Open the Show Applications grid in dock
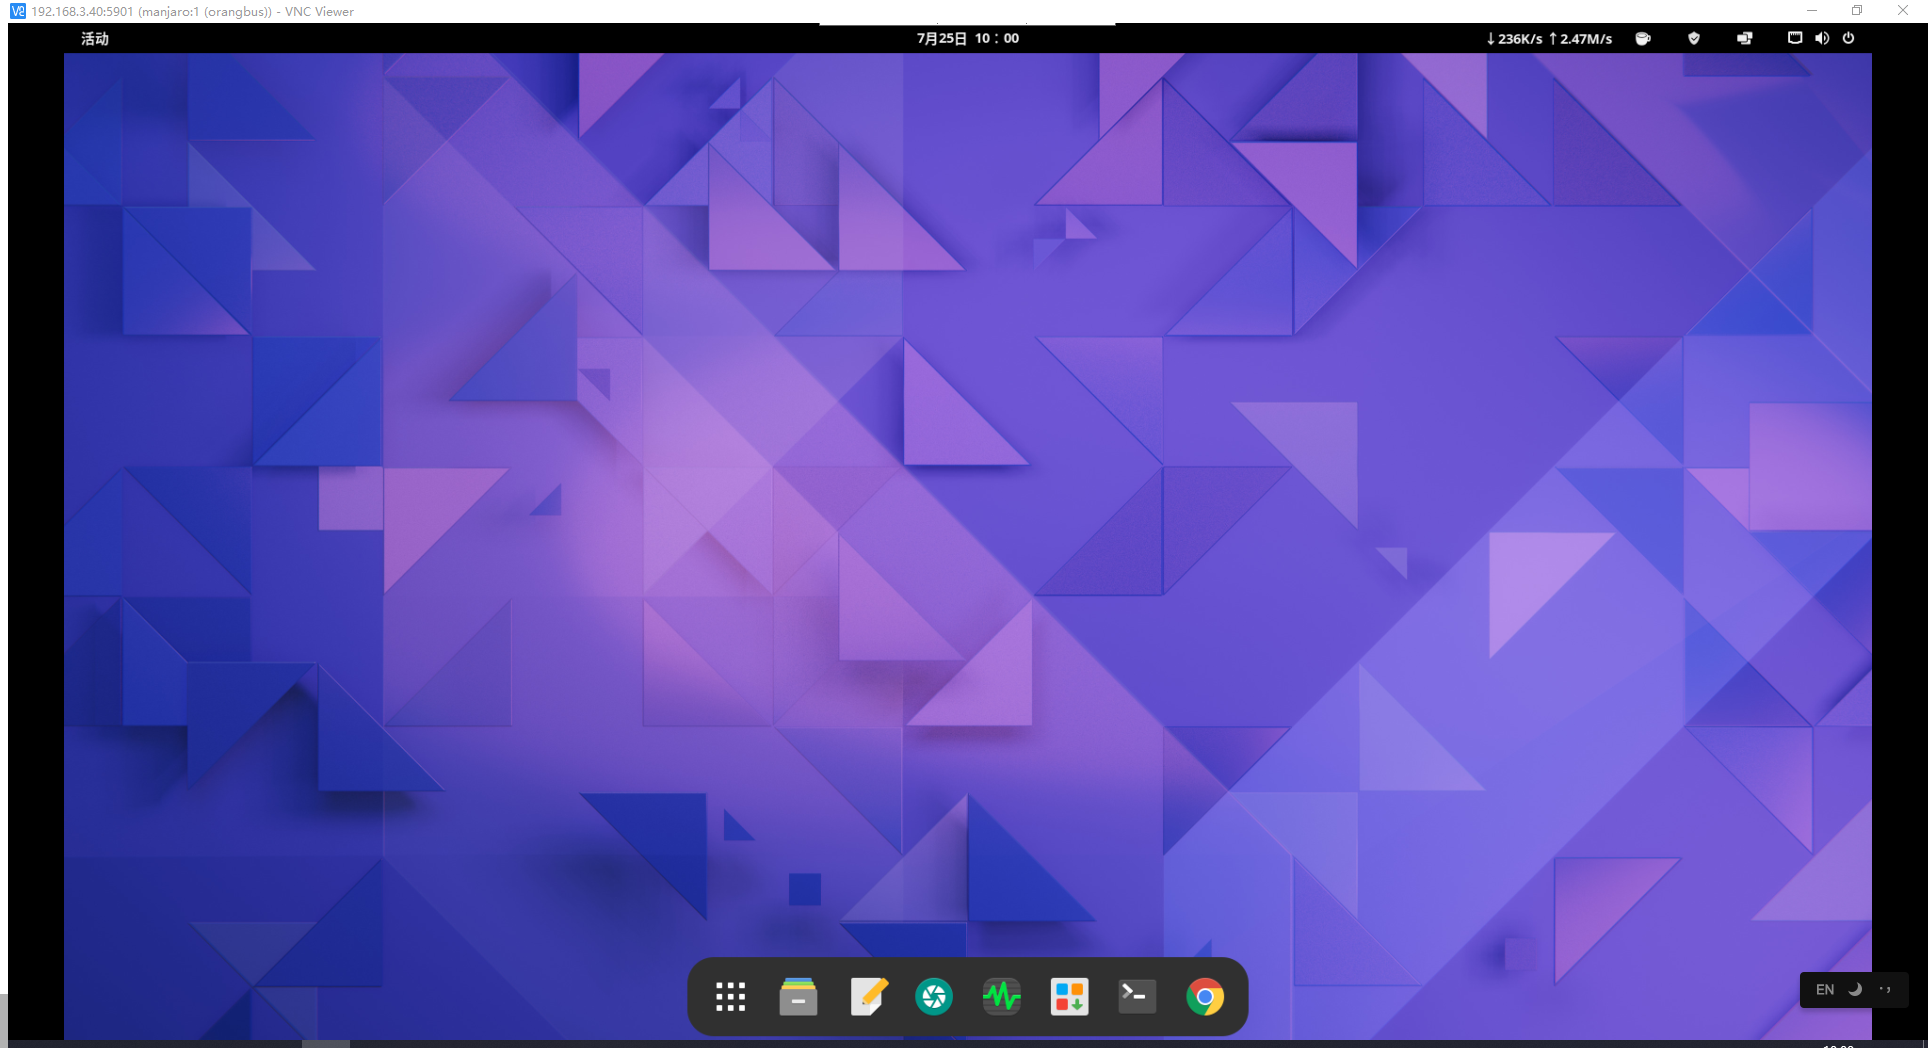This screenshot has height=1048, width=1928. 730,997
